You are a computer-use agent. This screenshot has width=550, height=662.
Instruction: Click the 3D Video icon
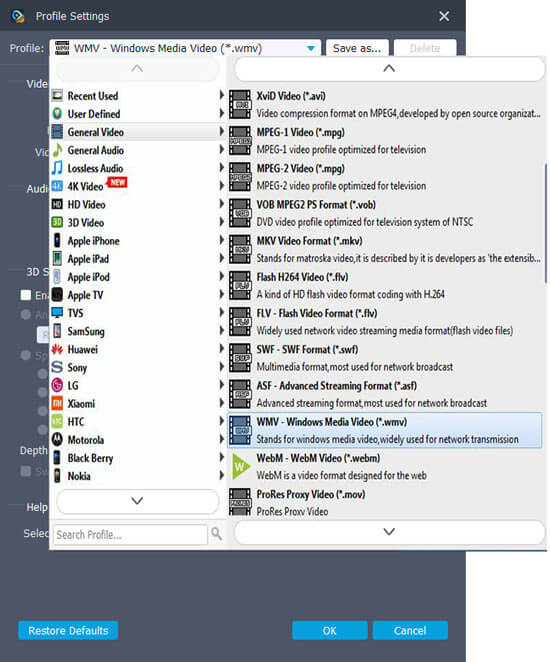click(57, 222)
